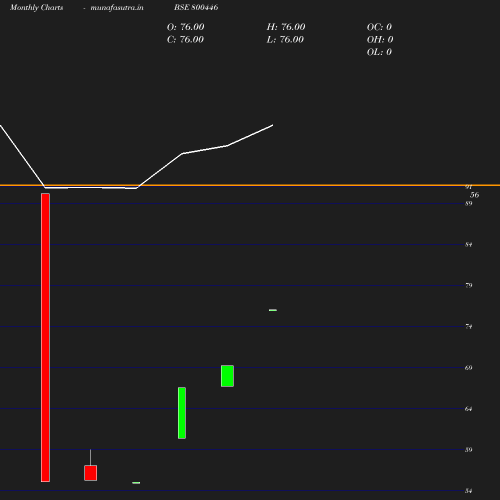The image size is (500, 500).
Task: Click the '84' price axis label
Action: [x=469, y=245]
